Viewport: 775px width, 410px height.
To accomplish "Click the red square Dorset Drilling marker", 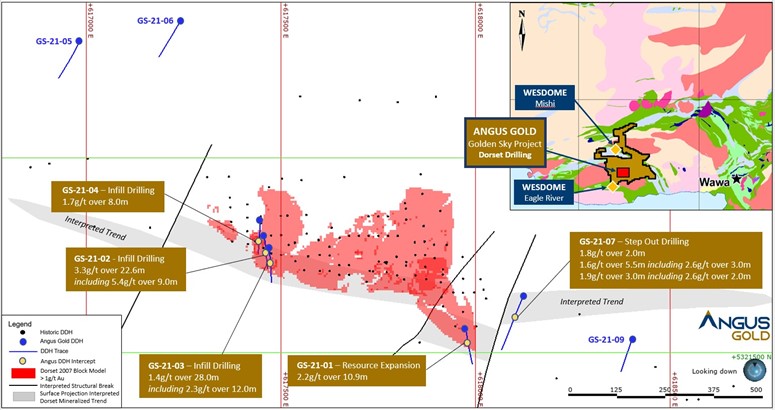I will coord(622,172).
